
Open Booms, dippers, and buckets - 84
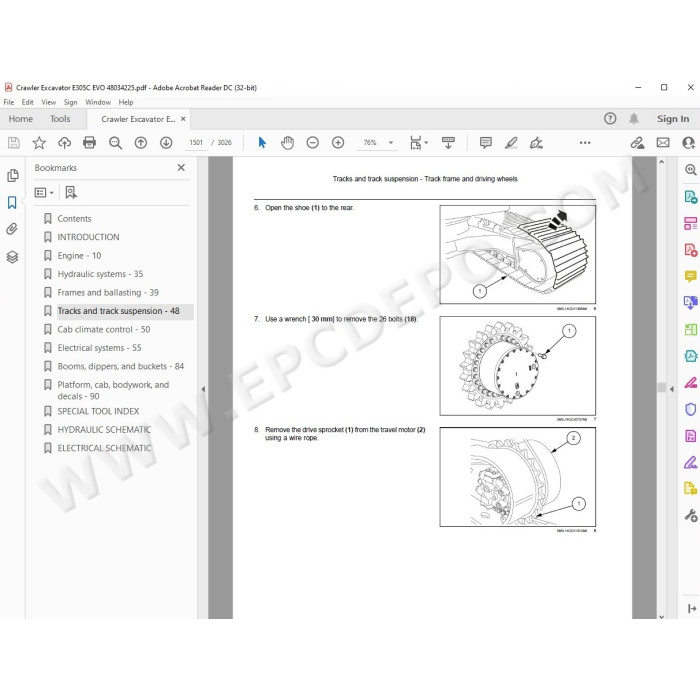[121, 366]
